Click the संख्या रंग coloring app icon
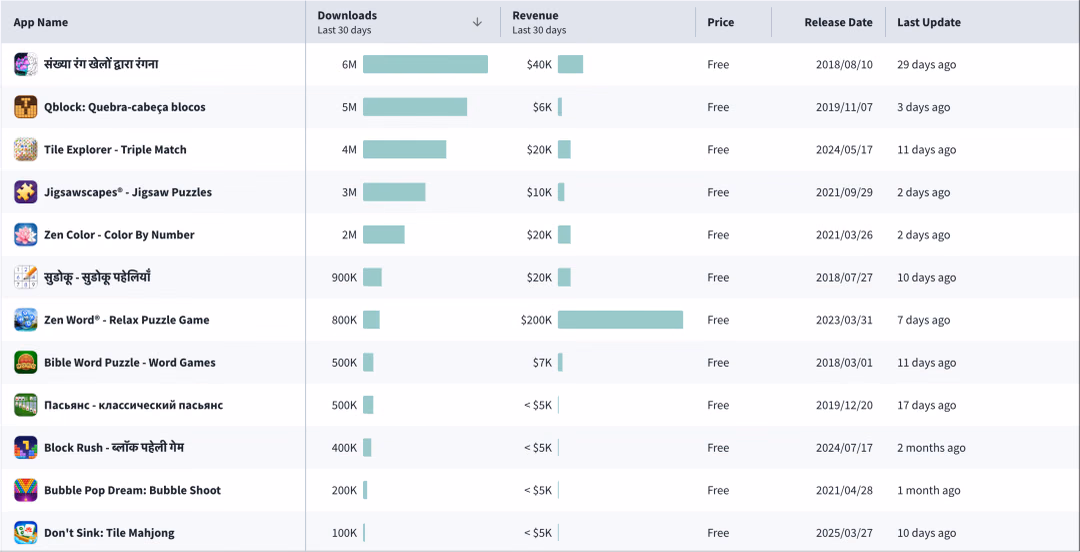This screenshot has width=1080, height=552. click(x=25, y=64)
